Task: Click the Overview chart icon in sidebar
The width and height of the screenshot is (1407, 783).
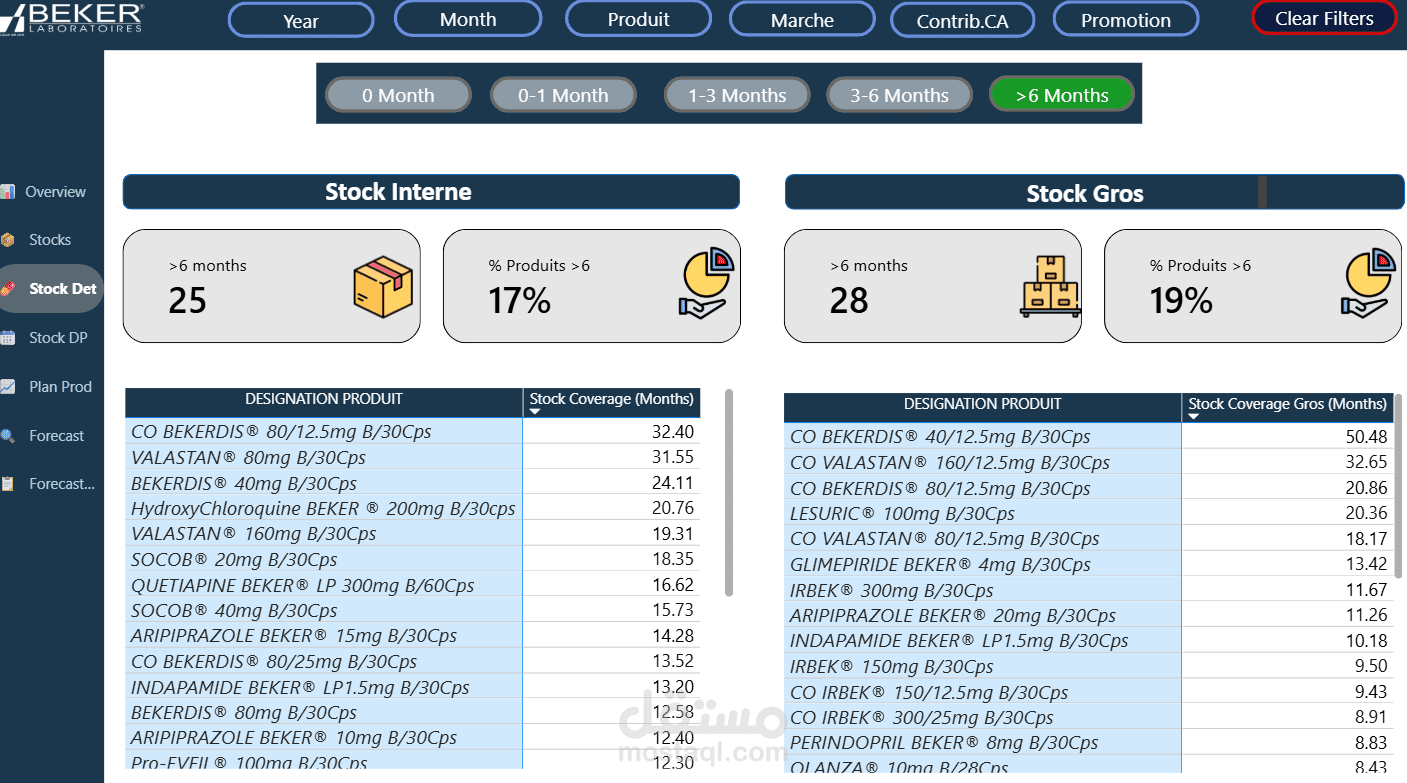Action: pos(7,192)
